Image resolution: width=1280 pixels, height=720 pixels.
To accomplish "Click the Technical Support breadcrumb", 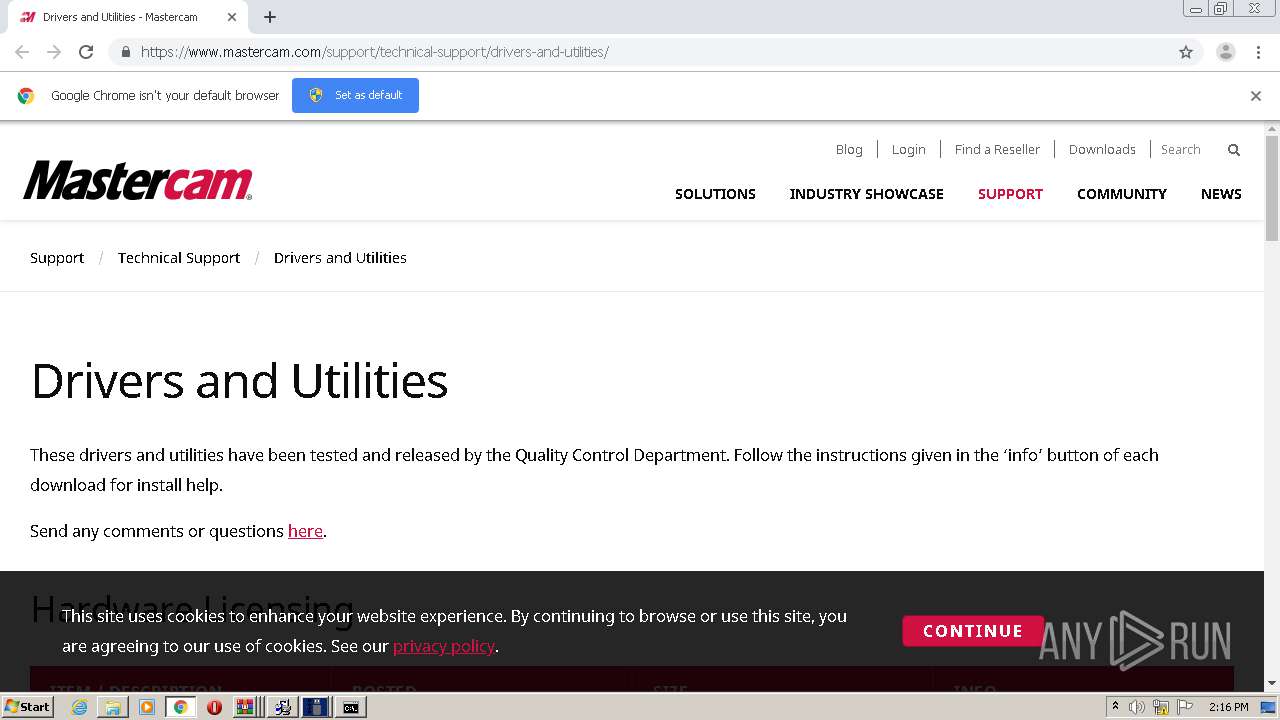I will click(x=179, y=258).
